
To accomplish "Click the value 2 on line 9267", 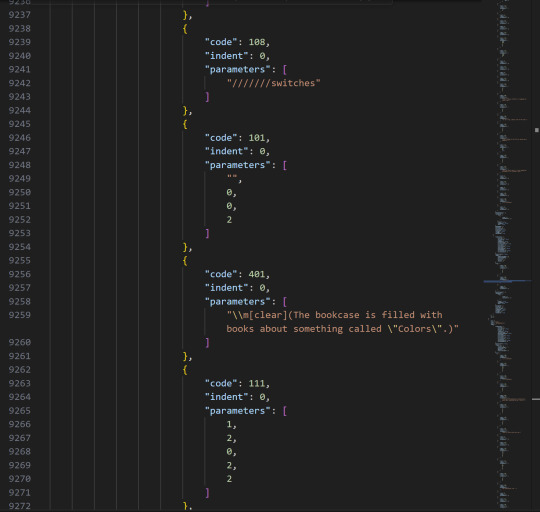I will (229, 438).
